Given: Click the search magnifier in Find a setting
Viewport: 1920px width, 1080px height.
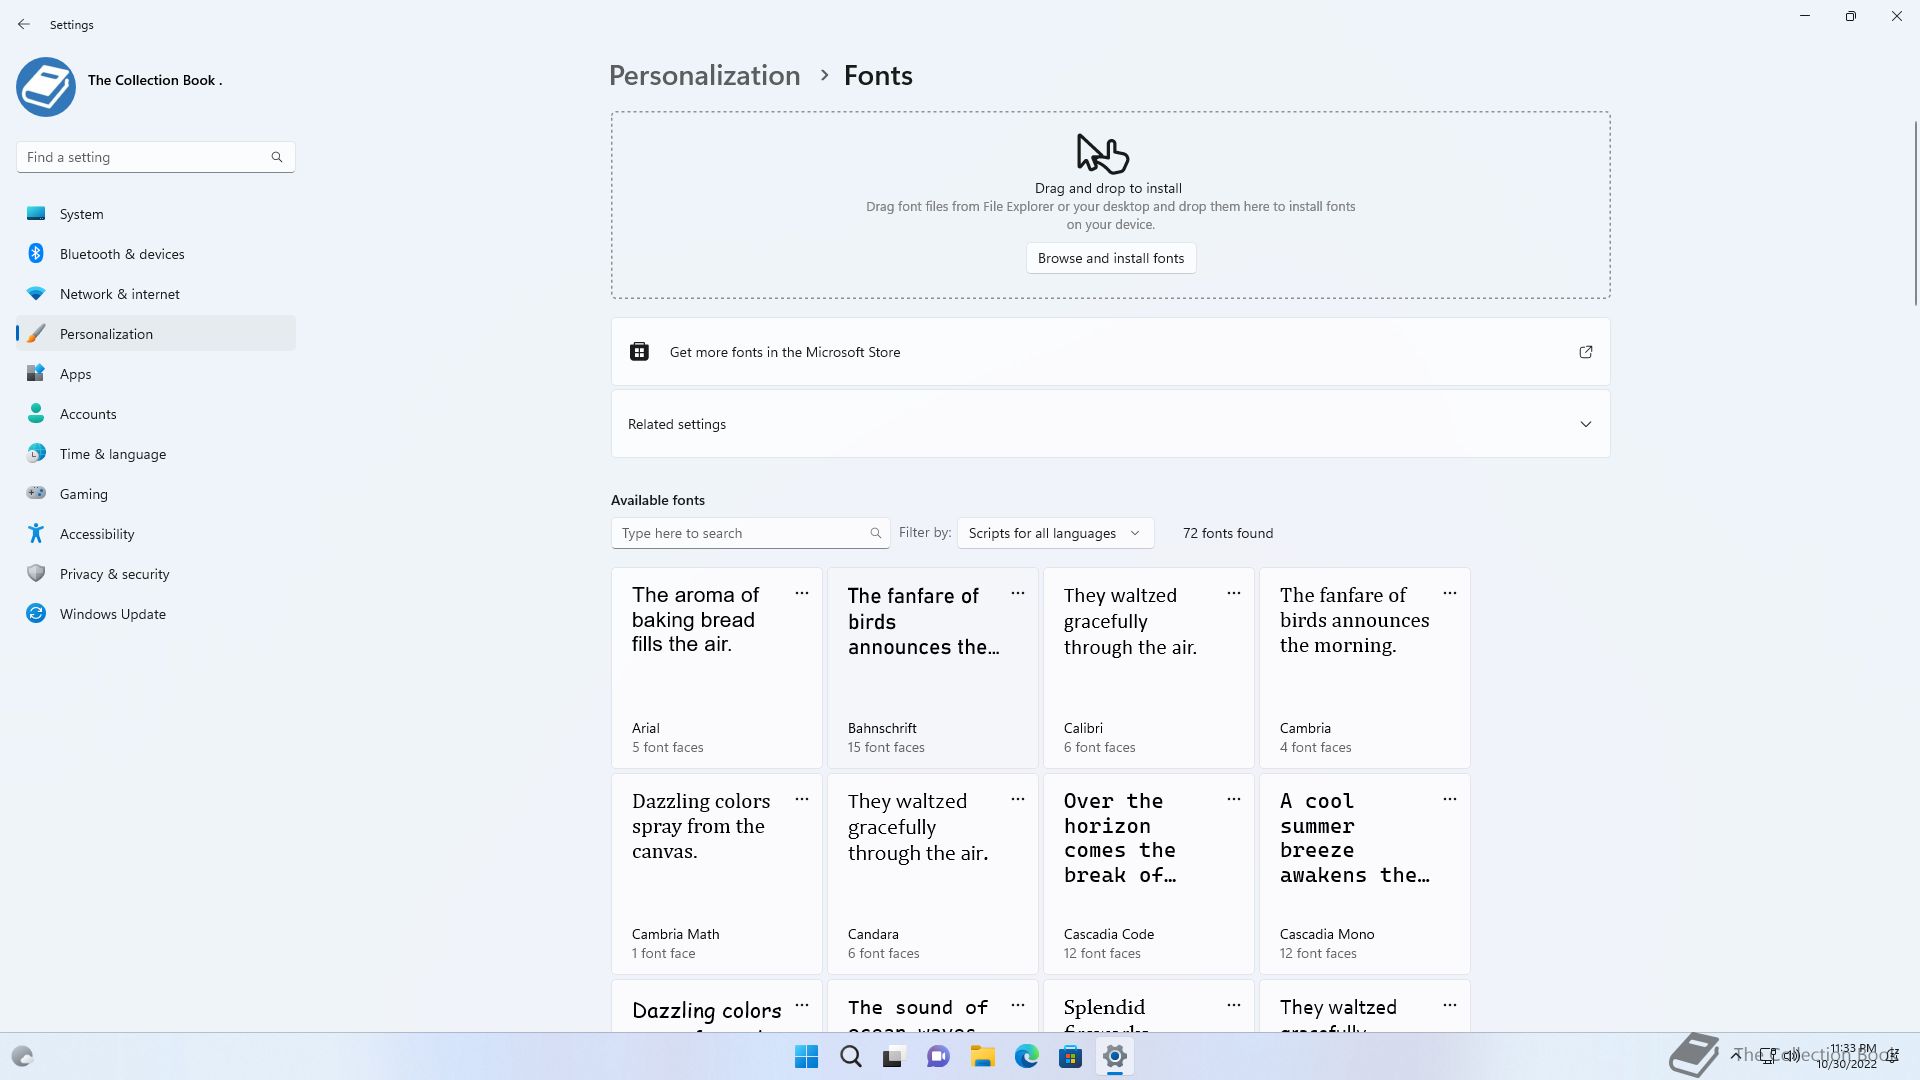Looking at the screenshot, I should [x=277, y=157].
